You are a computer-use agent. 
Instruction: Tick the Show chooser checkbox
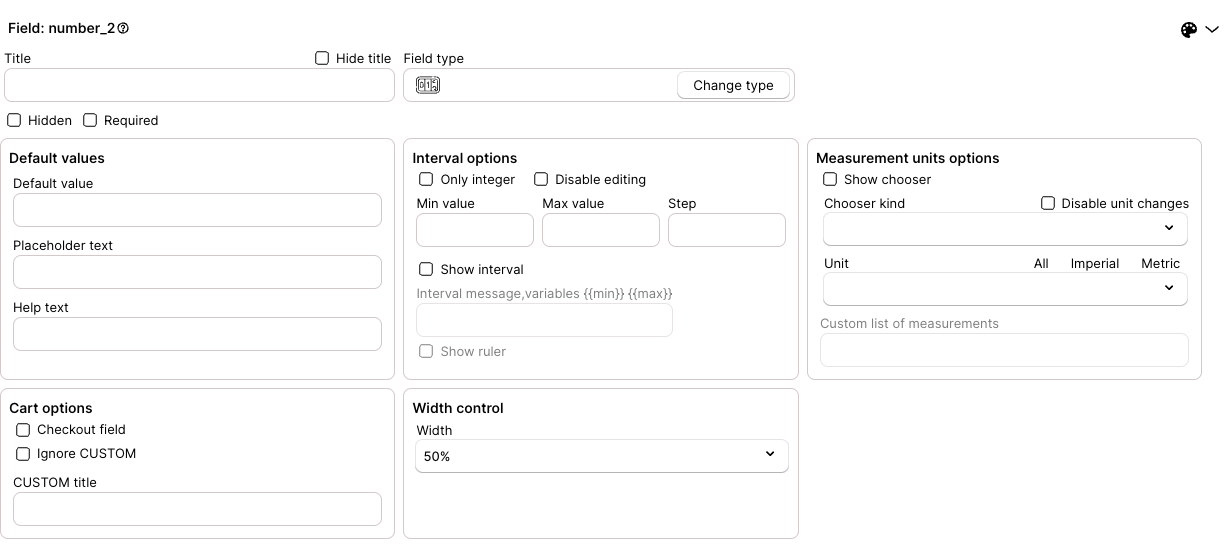click(x=830, y=179)
